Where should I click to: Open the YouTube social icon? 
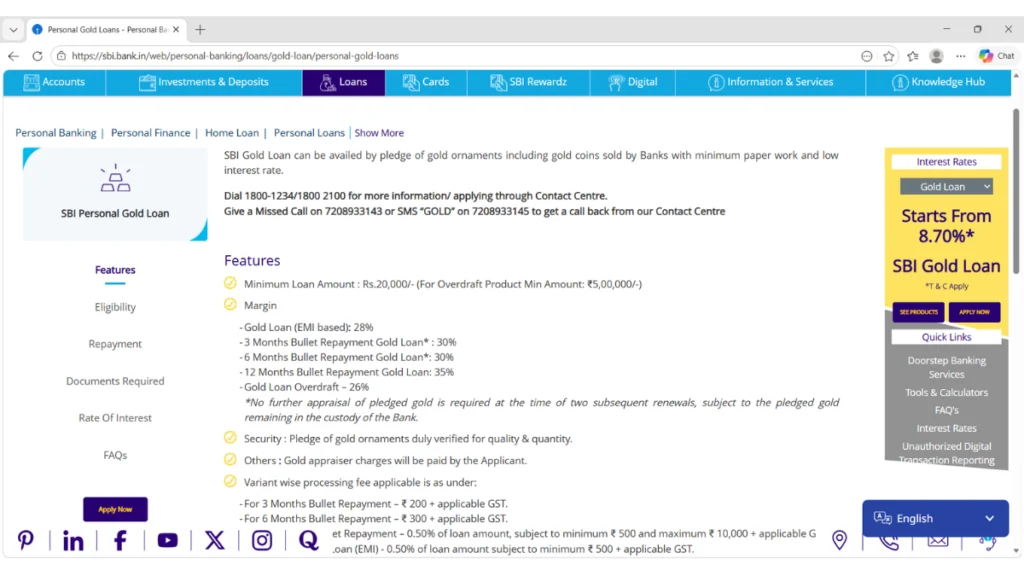click(168, 540)
